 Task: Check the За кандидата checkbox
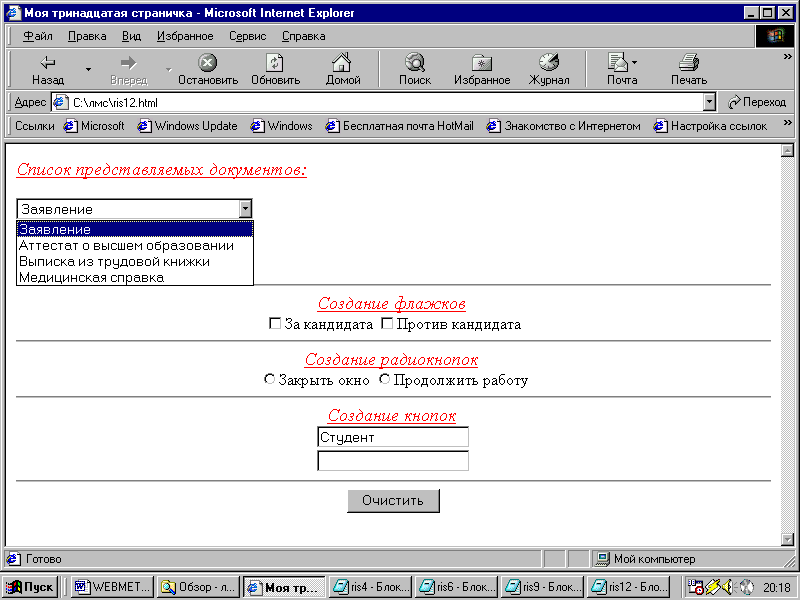tap(274, 323)
